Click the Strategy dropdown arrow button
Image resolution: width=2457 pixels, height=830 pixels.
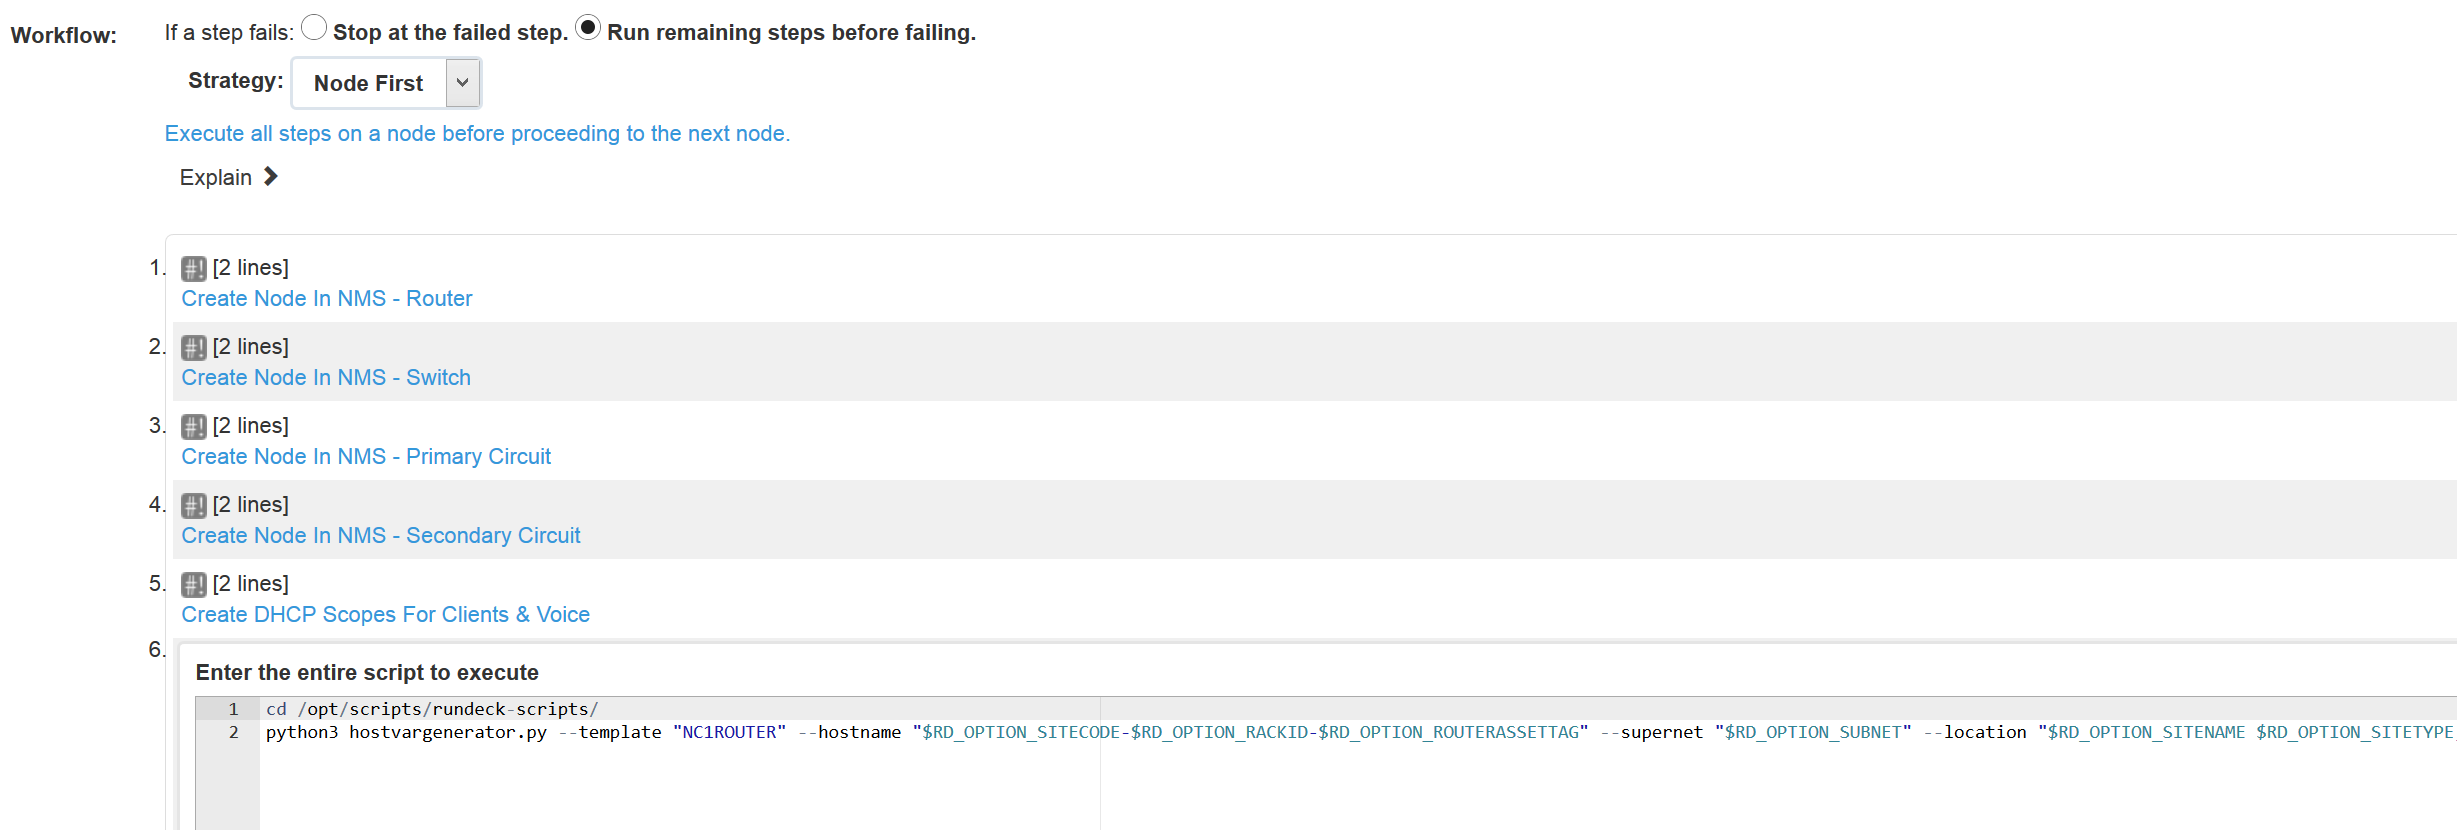point(462,83)
